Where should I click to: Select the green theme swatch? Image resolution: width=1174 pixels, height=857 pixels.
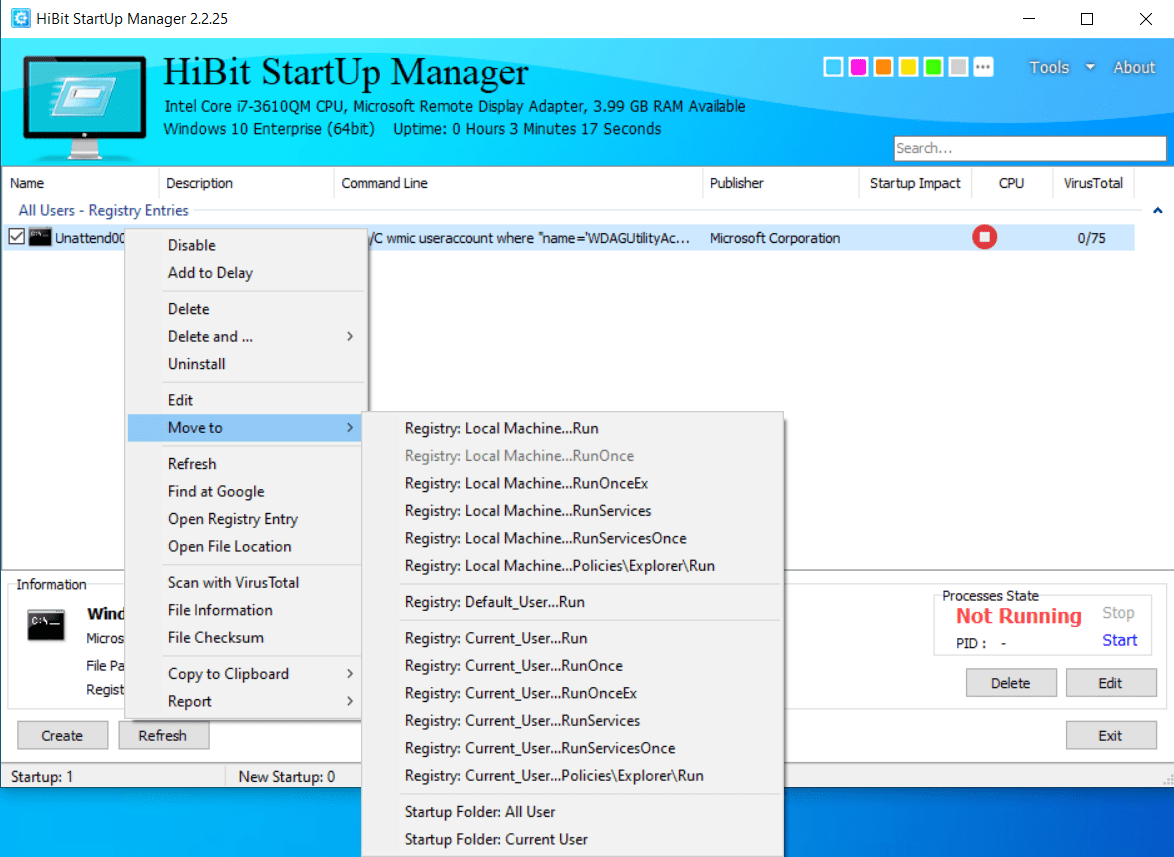tap(933, 67)
